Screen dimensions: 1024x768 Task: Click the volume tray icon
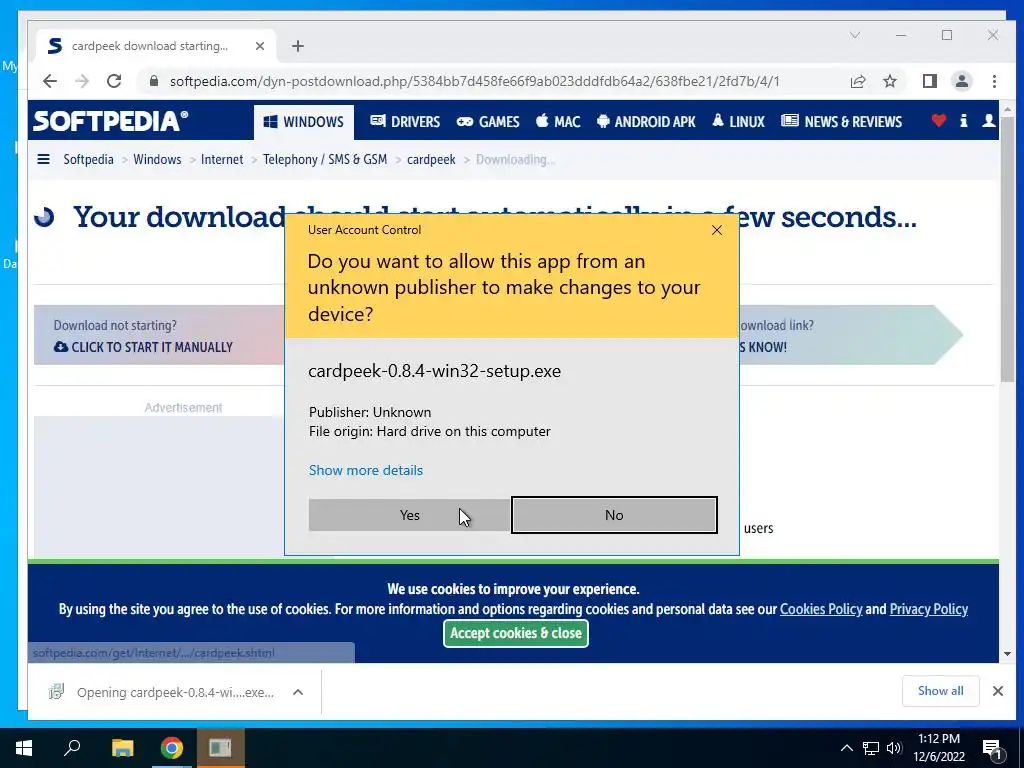point(894,748)
